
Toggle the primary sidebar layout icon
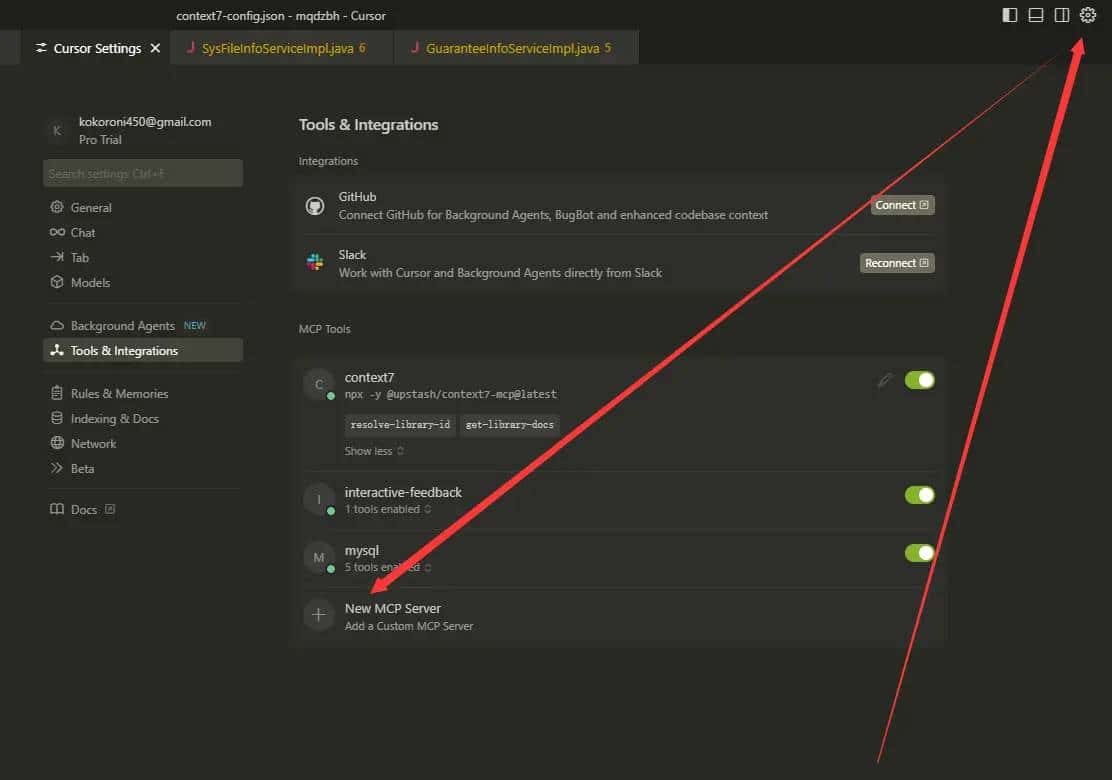click(x=1010, y=15)
